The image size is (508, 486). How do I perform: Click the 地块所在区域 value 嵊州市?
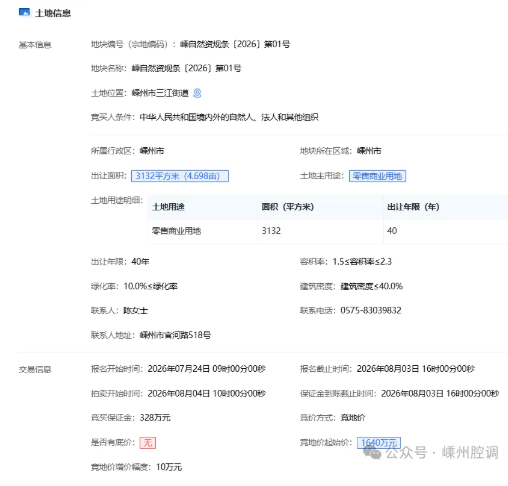[x=369, y=151]
